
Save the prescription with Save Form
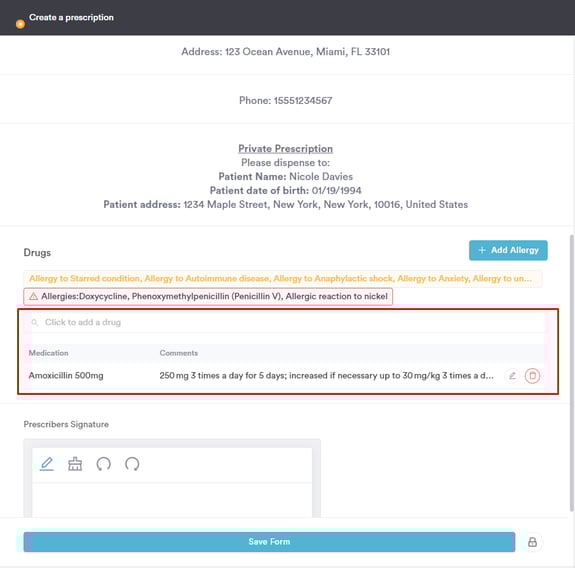(269, 542)
